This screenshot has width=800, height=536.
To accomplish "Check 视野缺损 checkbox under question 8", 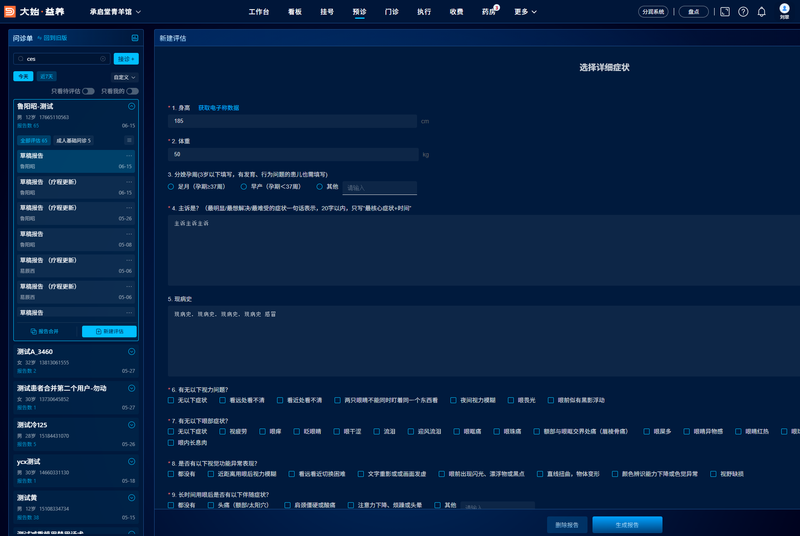I will click(x=713, y=474).
